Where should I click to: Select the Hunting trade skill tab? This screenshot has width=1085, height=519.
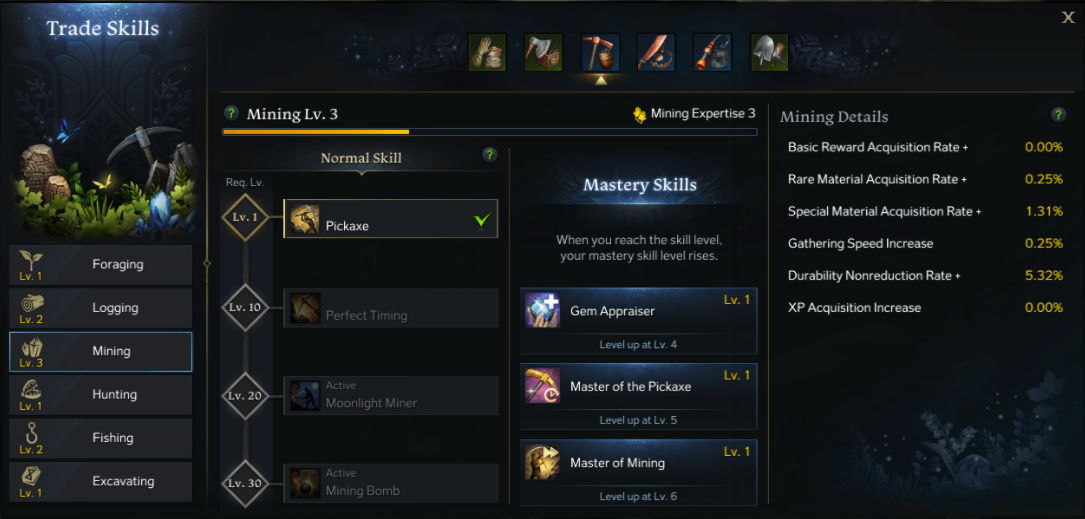coord(100,394)
